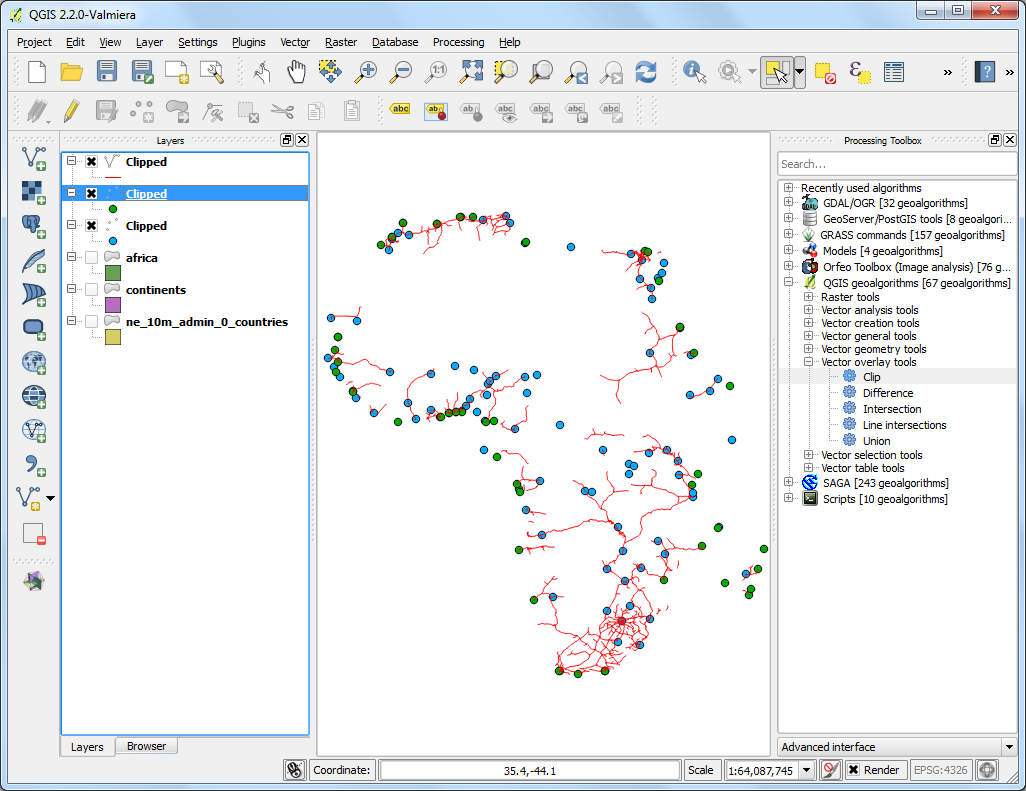
Task: Open a project with the folder icon
Action: click(71, 71)
